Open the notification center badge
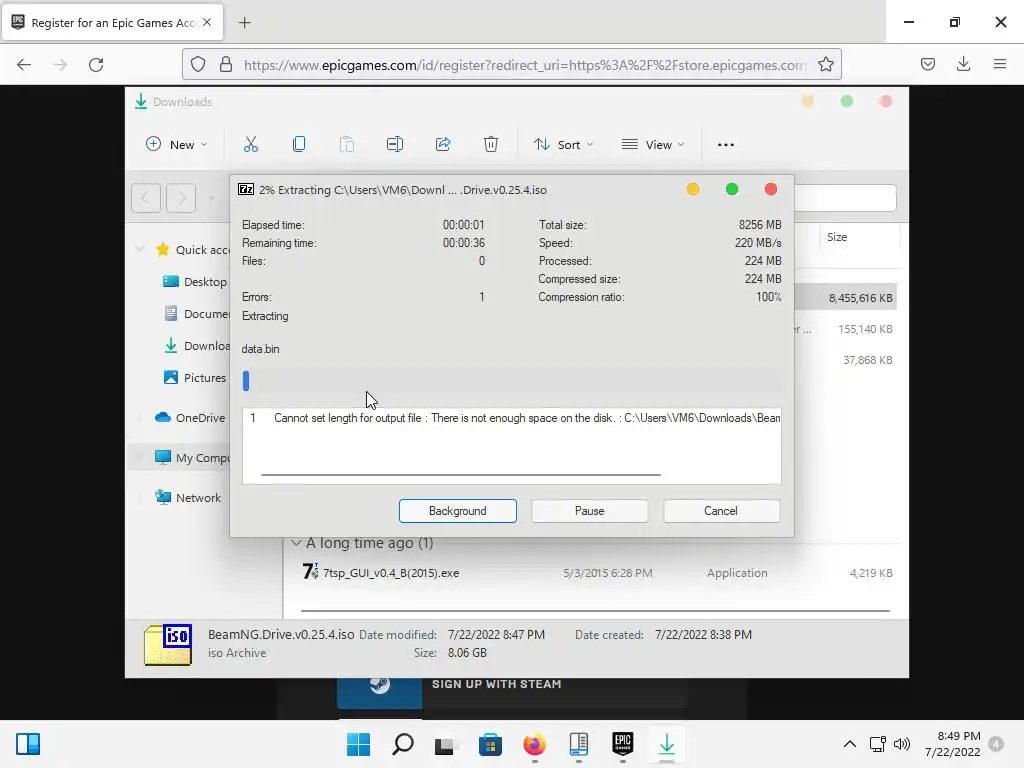 pos(996,744)
